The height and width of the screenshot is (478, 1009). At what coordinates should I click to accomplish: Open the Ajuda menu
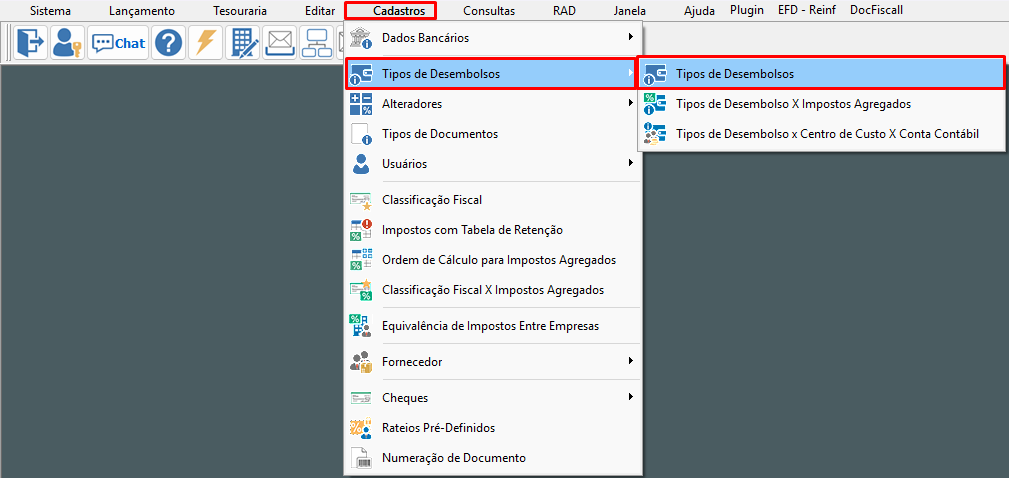[699, 10]
